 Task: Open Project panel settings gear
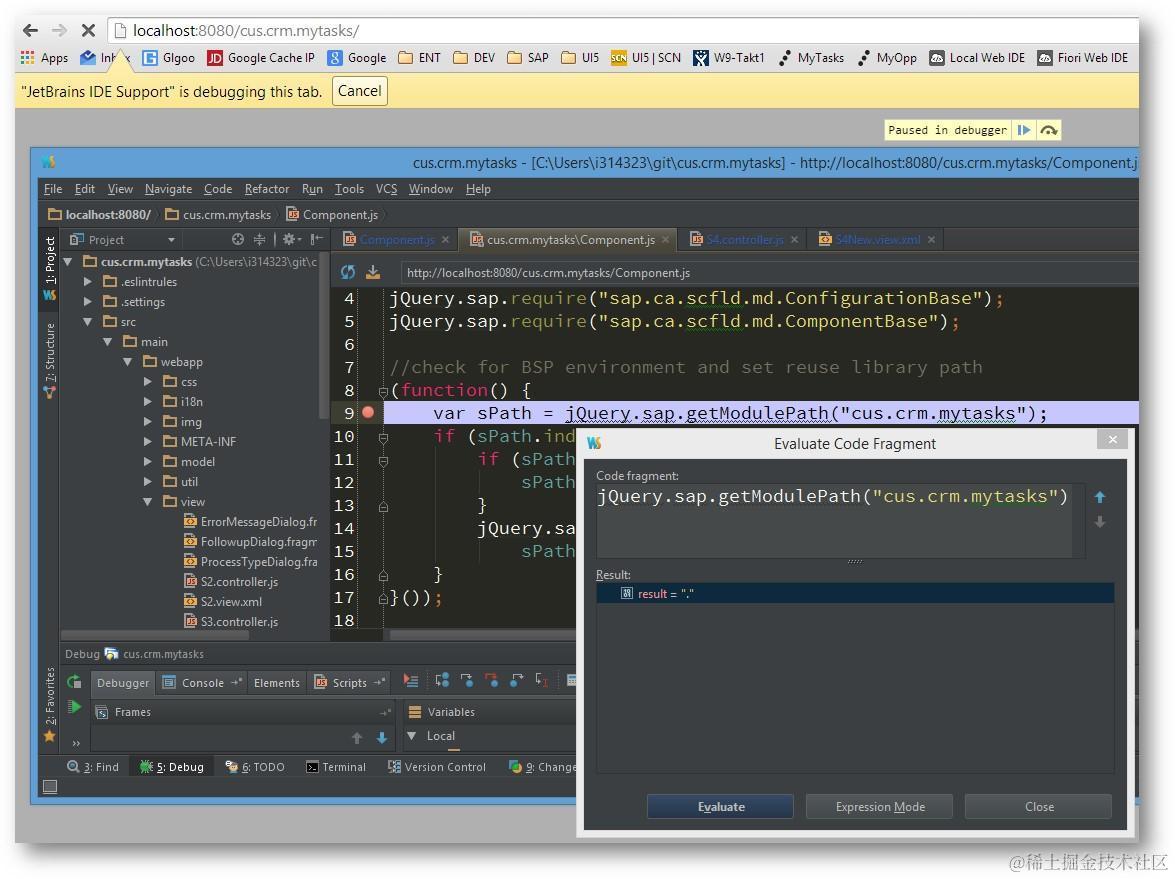point(290,240)
